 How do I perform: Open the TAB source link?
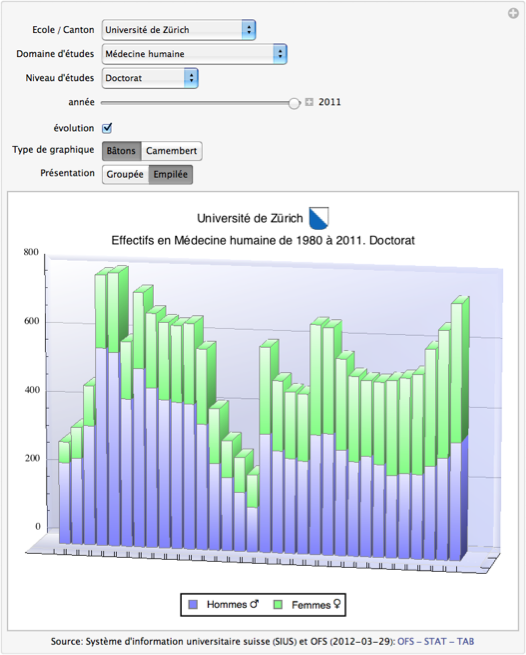(x=465, y=641)
